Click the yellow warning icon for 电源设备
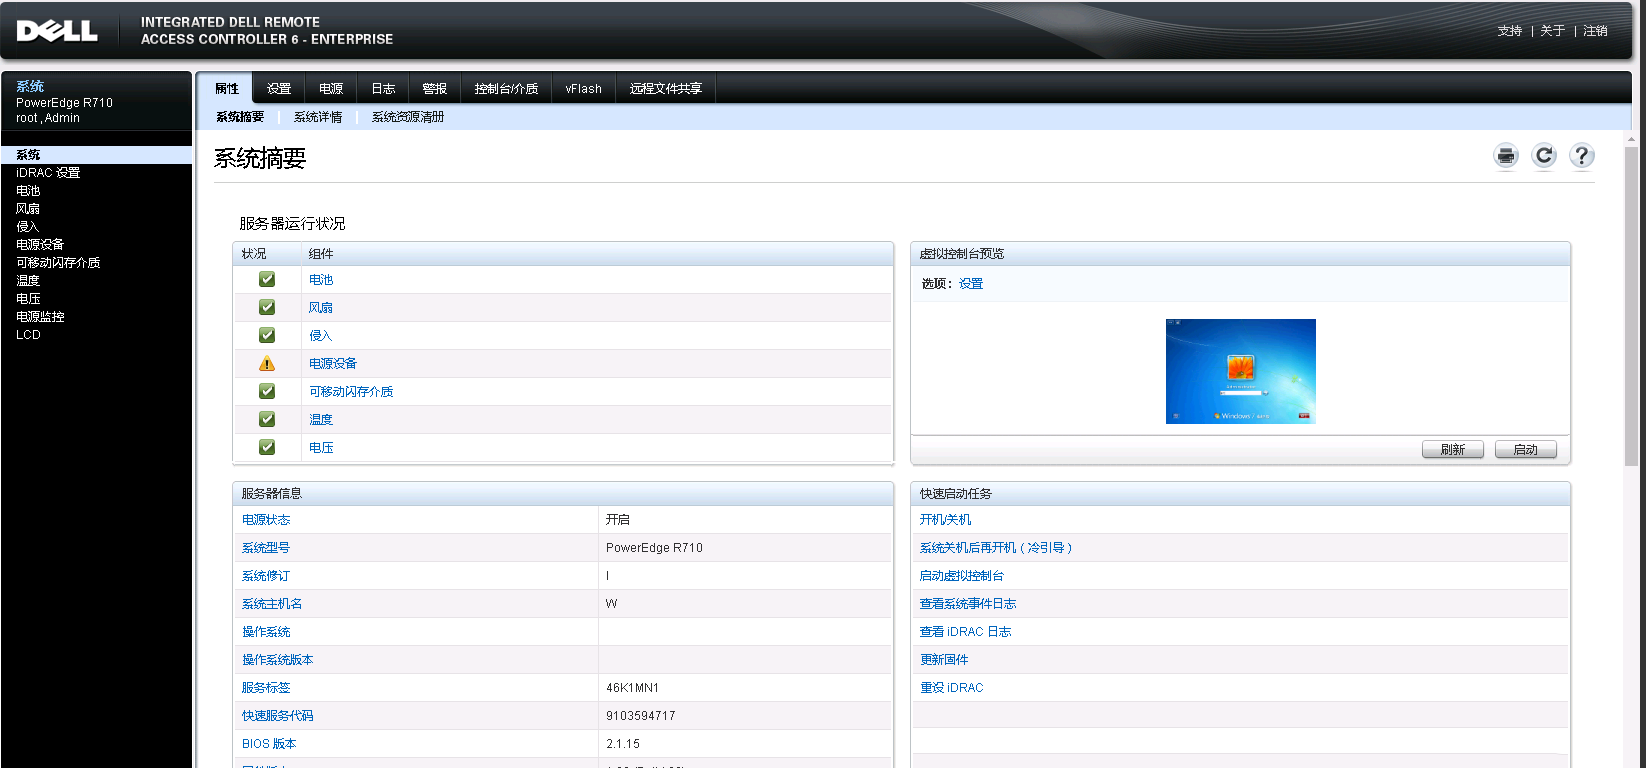1646x768 pixels. click(x=267, y=364)
